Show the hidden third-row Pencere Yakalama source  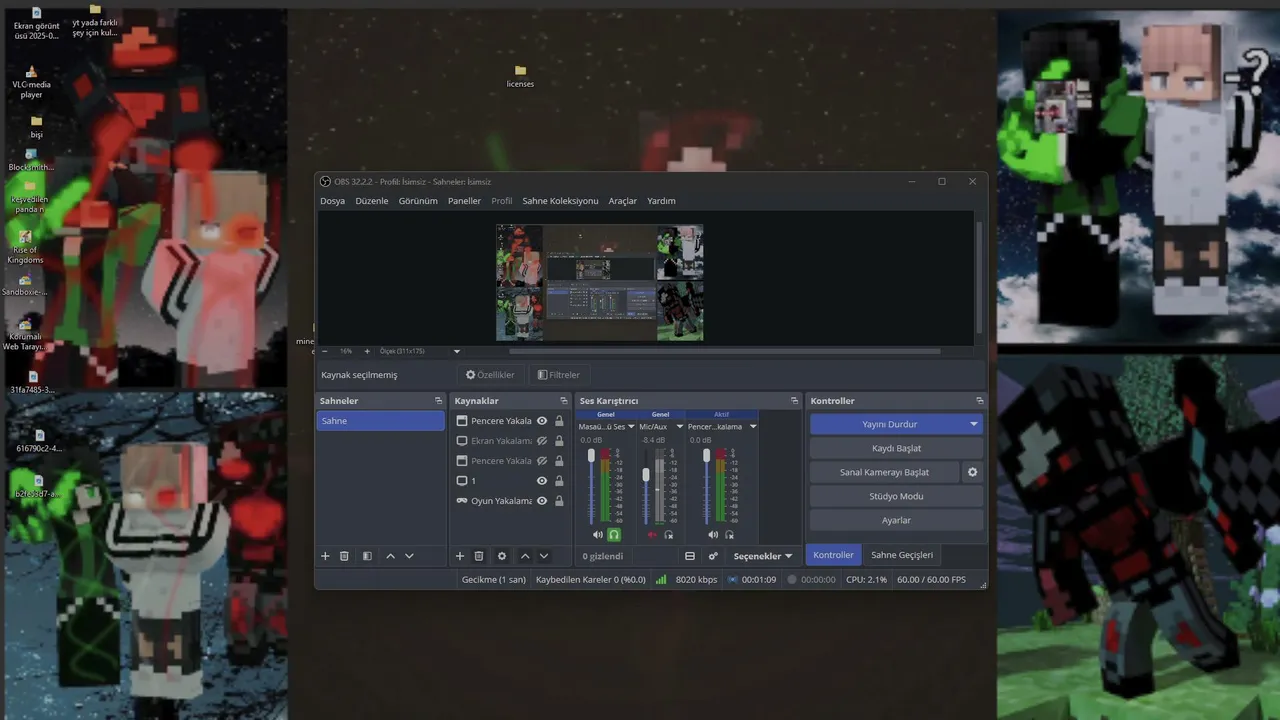[542, 461]
